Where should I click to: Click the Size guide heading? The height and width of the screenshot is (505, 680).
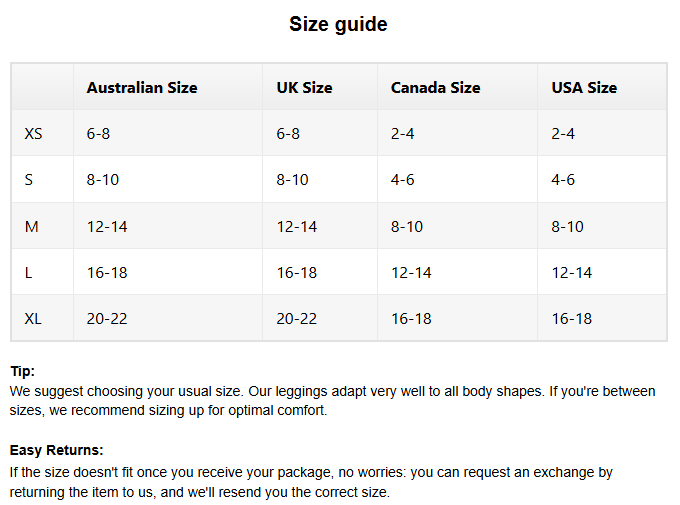pyautogui.click(x=338, y=24)
